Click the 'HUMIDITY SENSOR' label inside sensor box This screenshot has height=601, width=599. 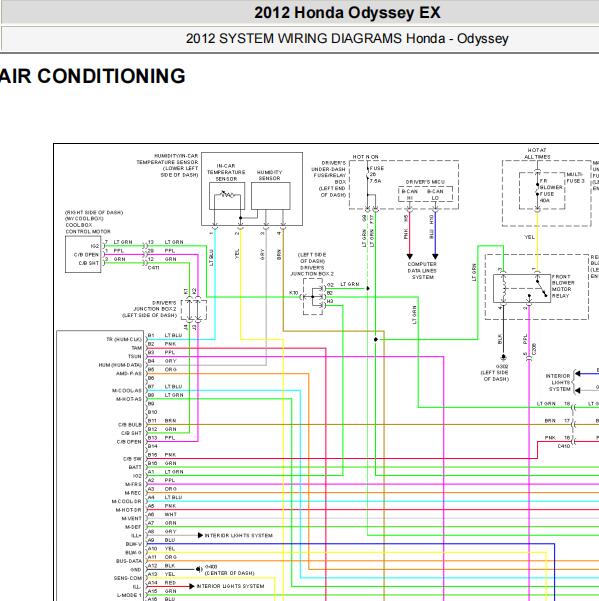tap(269, 176)
